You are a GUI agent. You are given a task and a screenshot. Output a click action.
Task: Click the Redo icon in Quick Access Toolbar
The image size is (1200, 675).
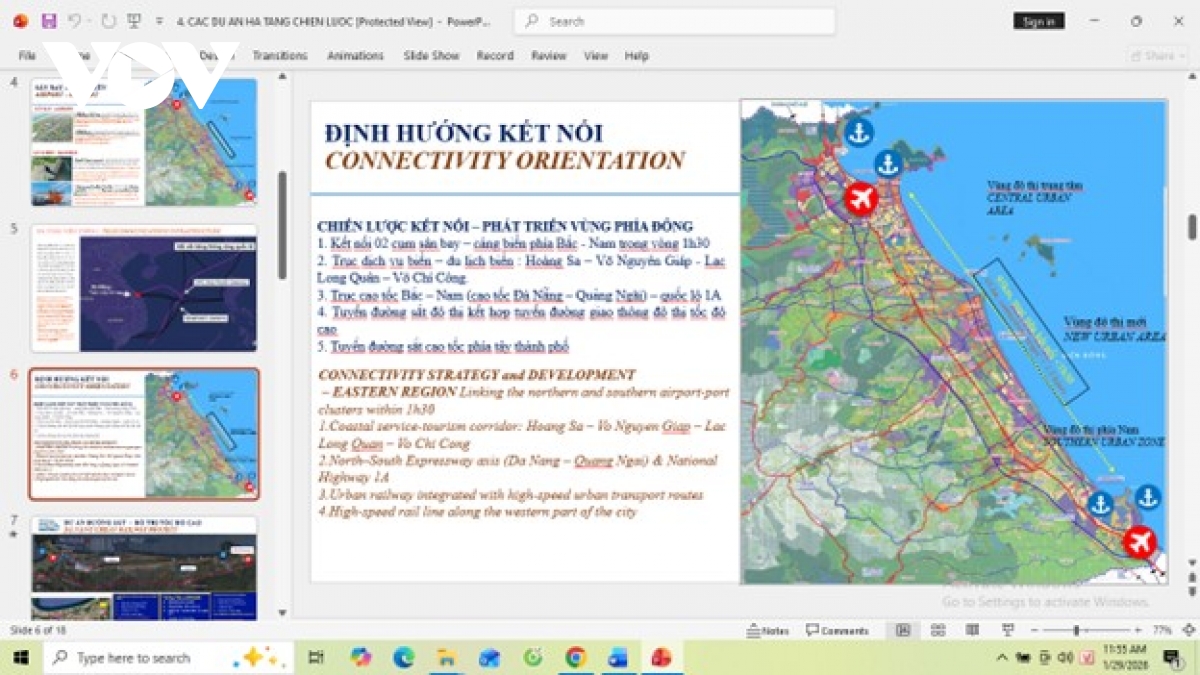[108, 20]
